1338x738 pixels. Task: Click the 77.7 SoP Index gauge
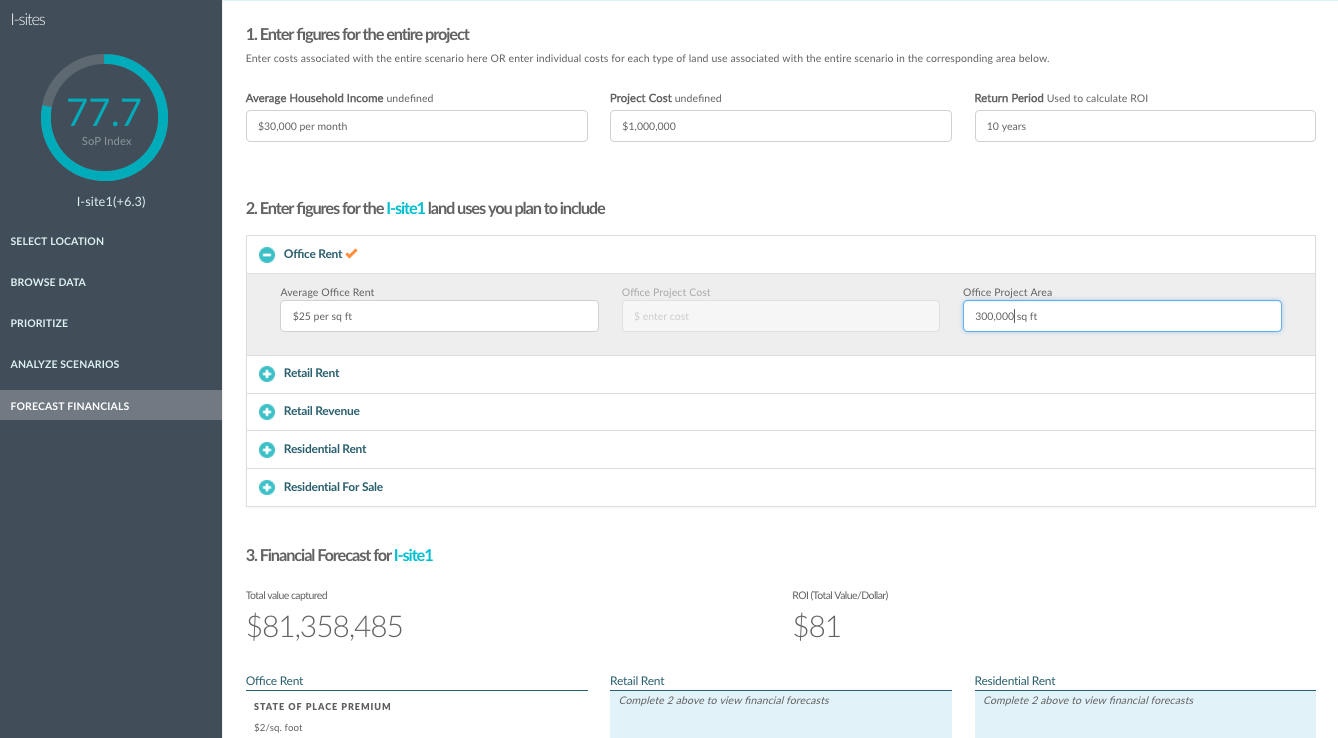pos(105,118)
